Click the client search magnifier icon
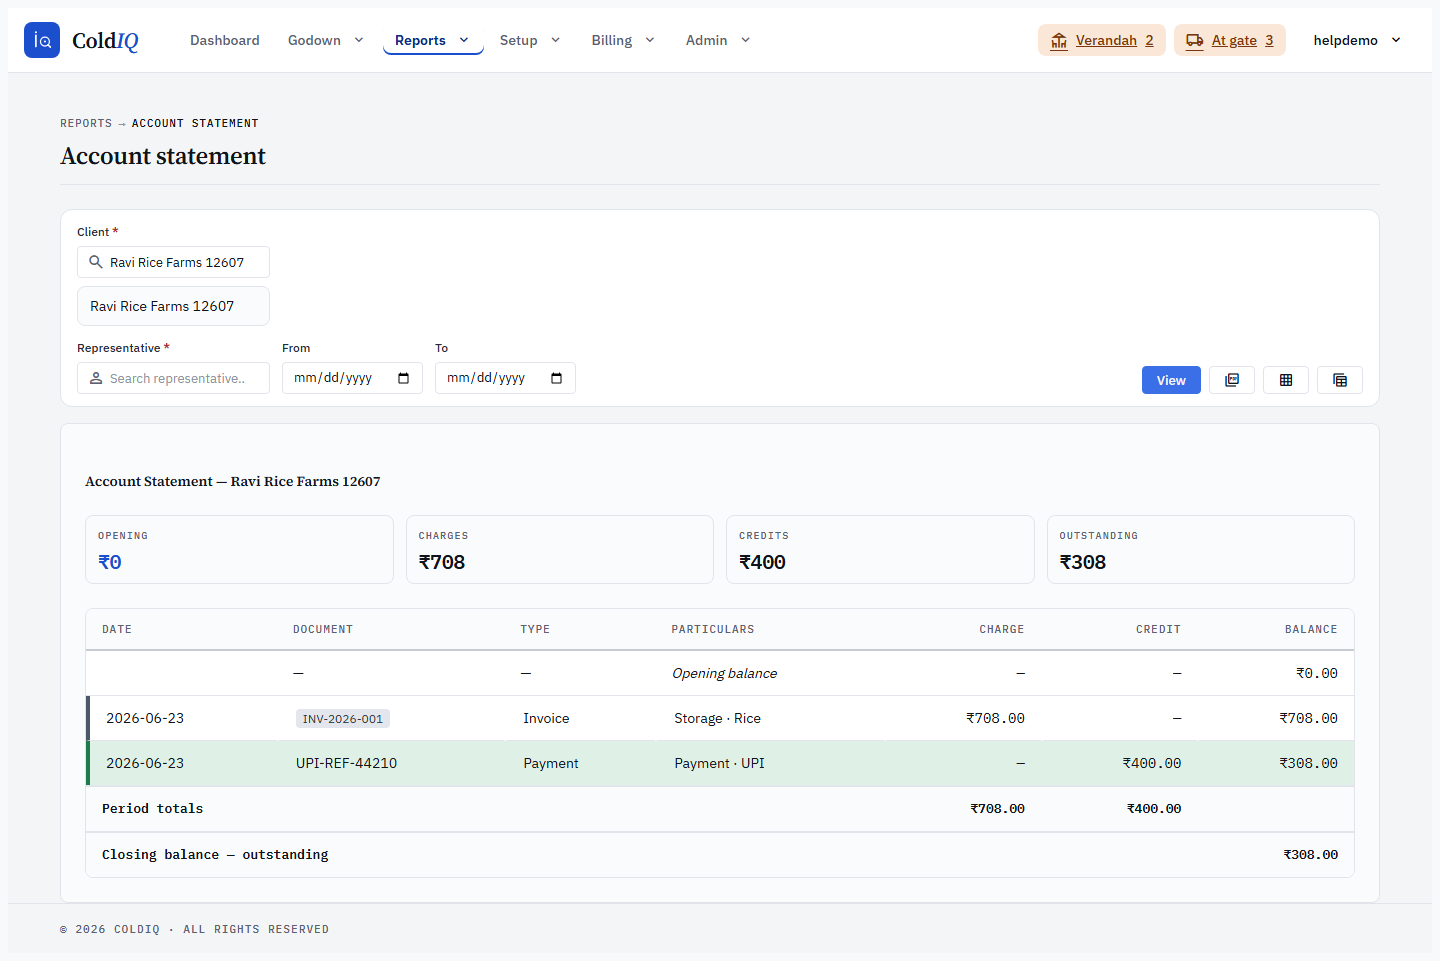 tap(96, 262)
